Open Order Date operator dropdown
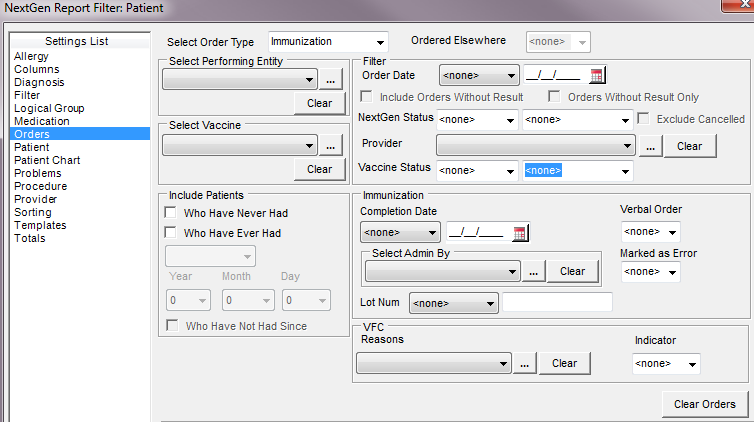Viewport: 754px width, 422px height. (479, 75)
